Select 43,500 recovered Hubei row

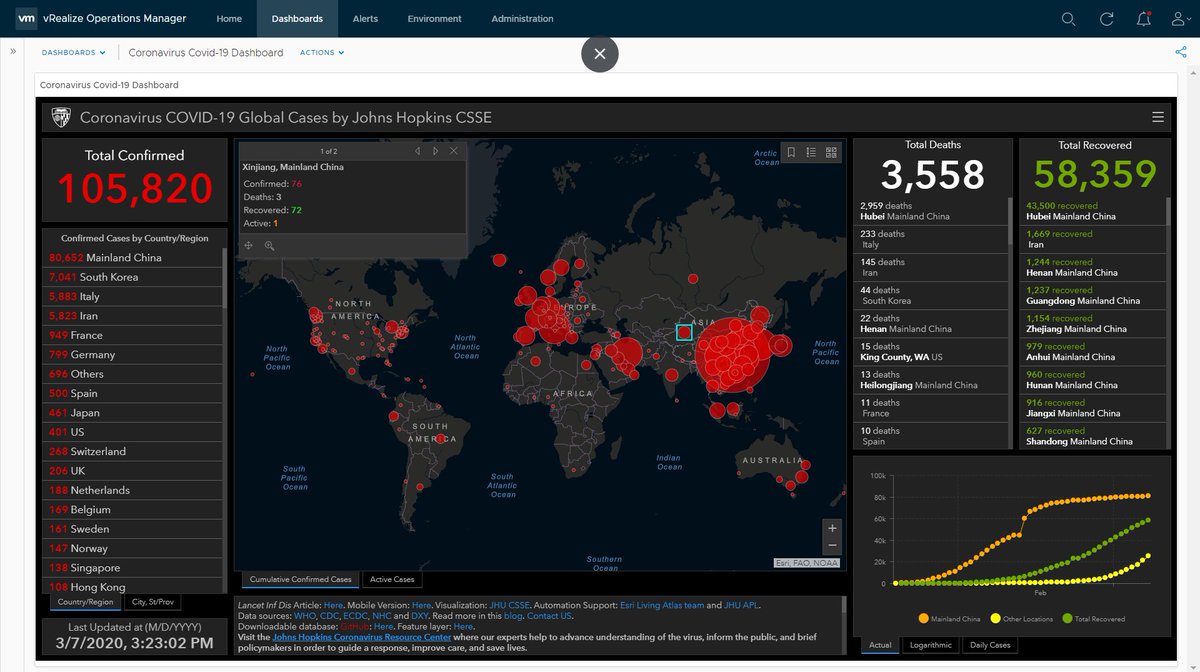click(1094, 211)
